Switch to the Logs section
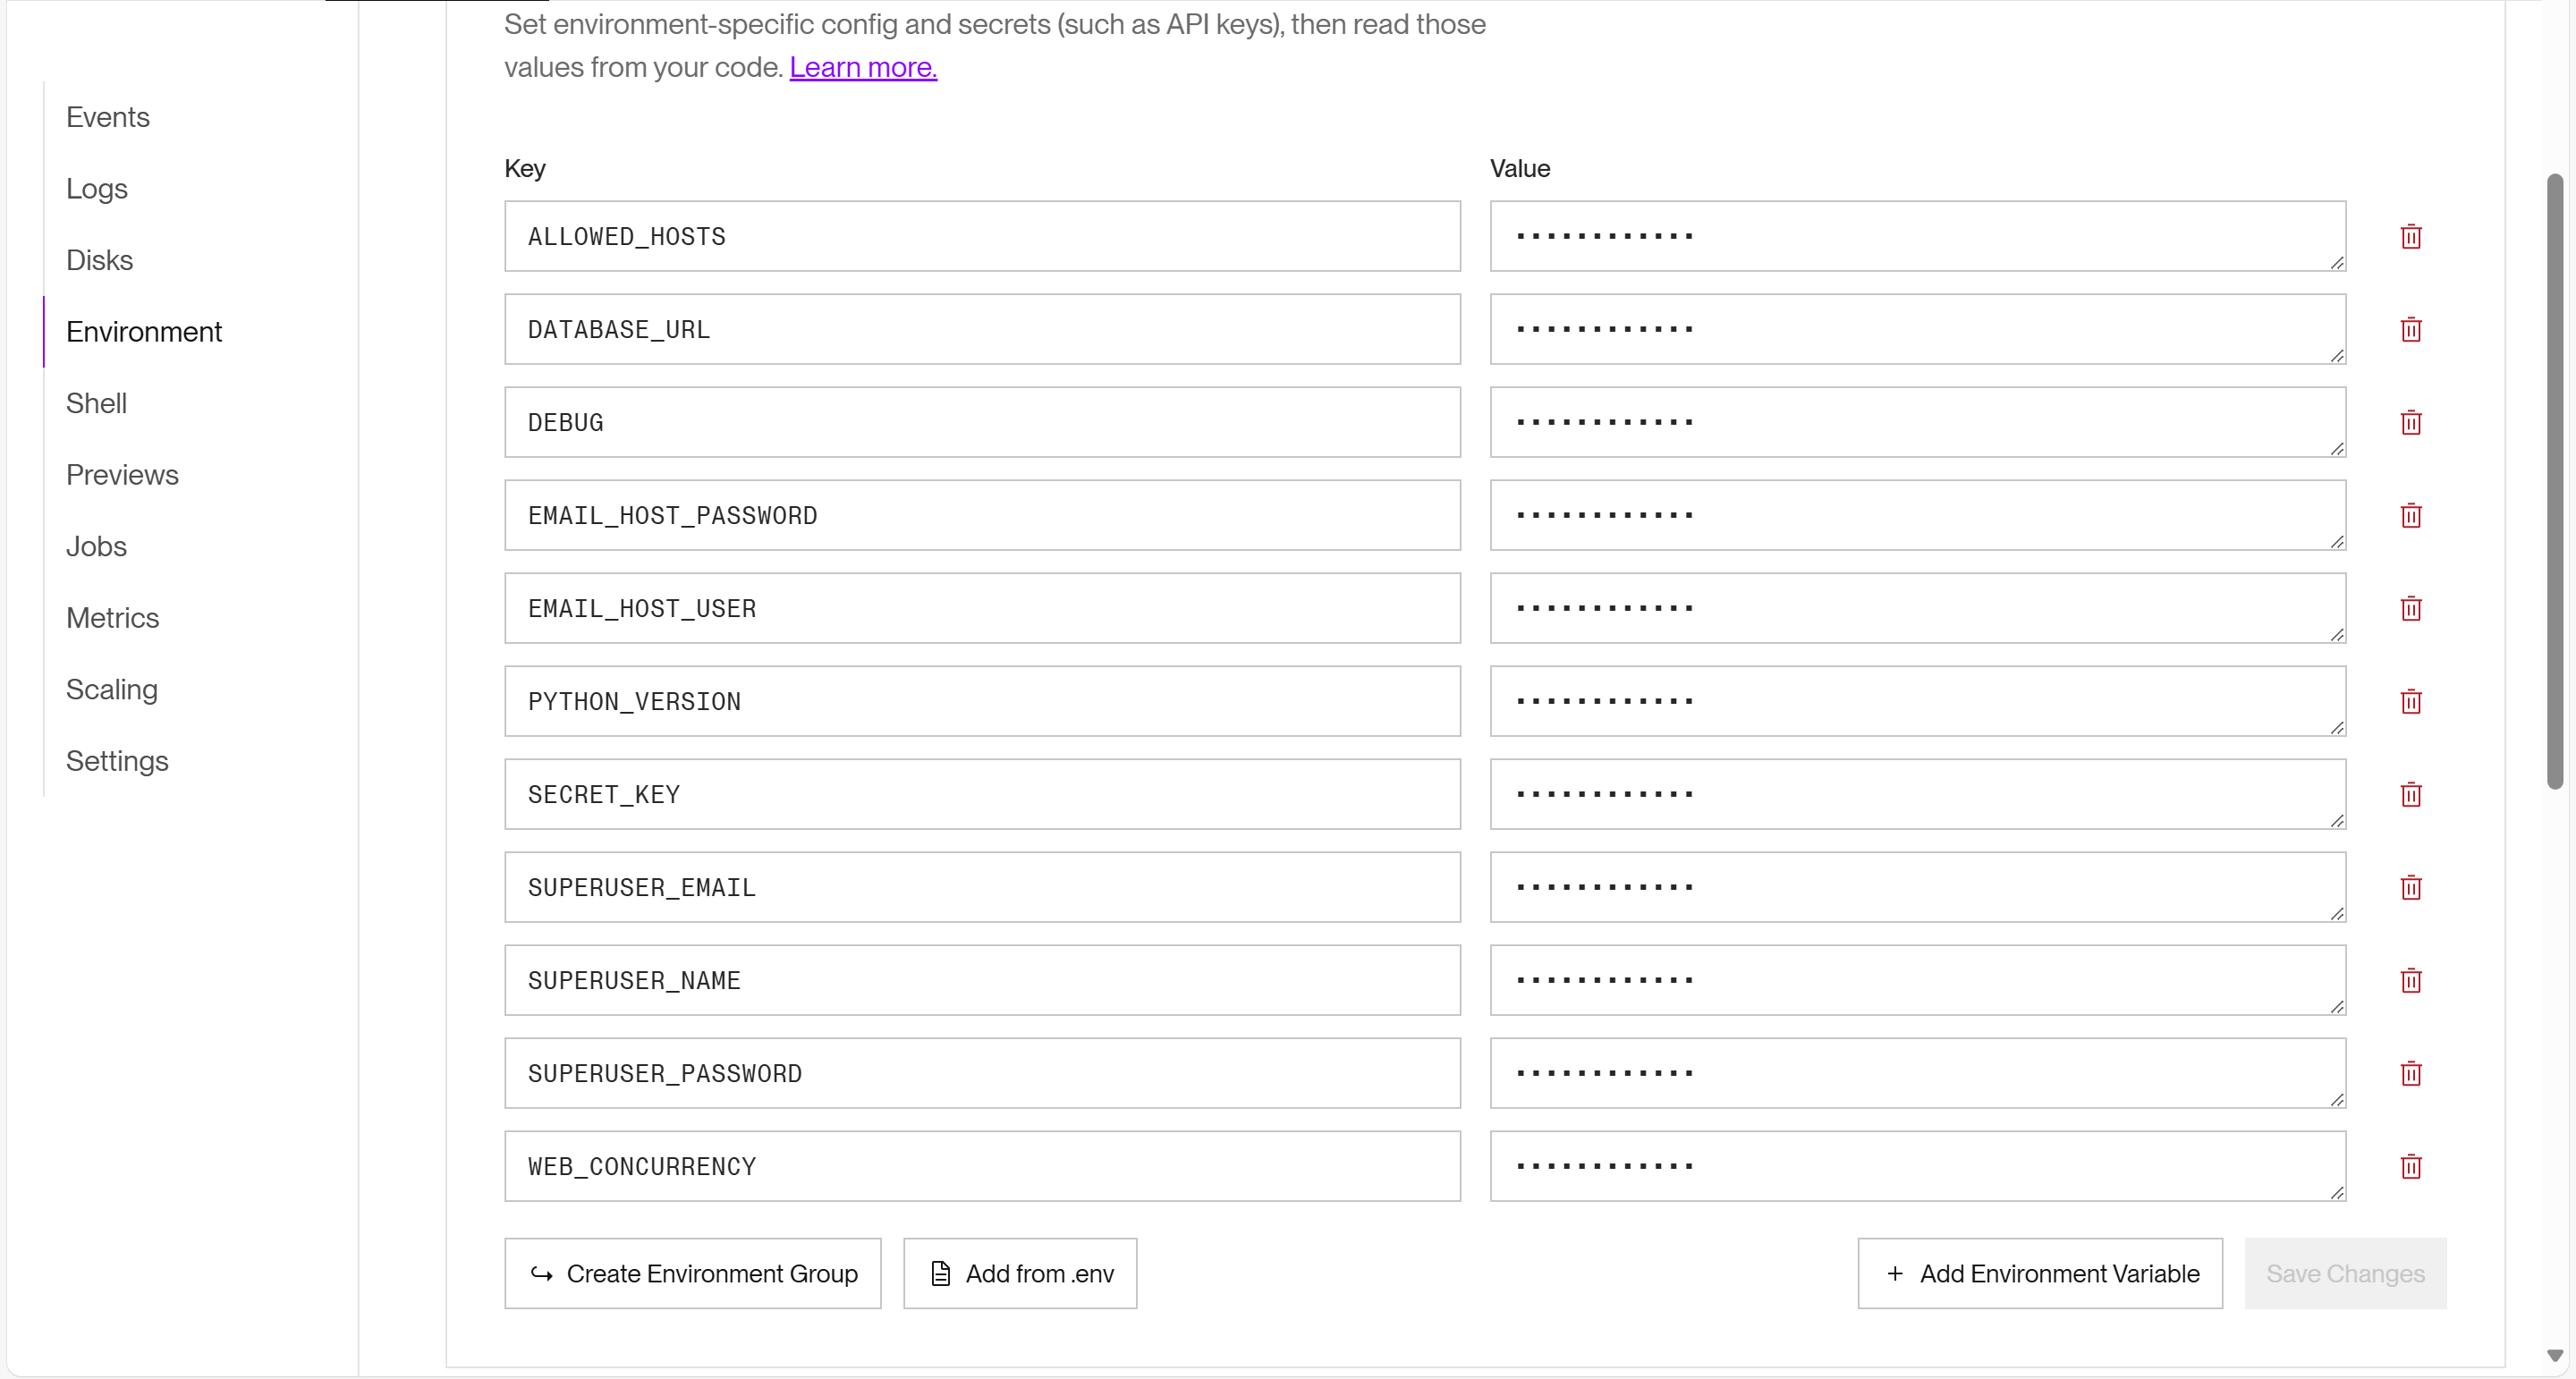Viewport: 2576px width, 1379px height. (96, 188)
